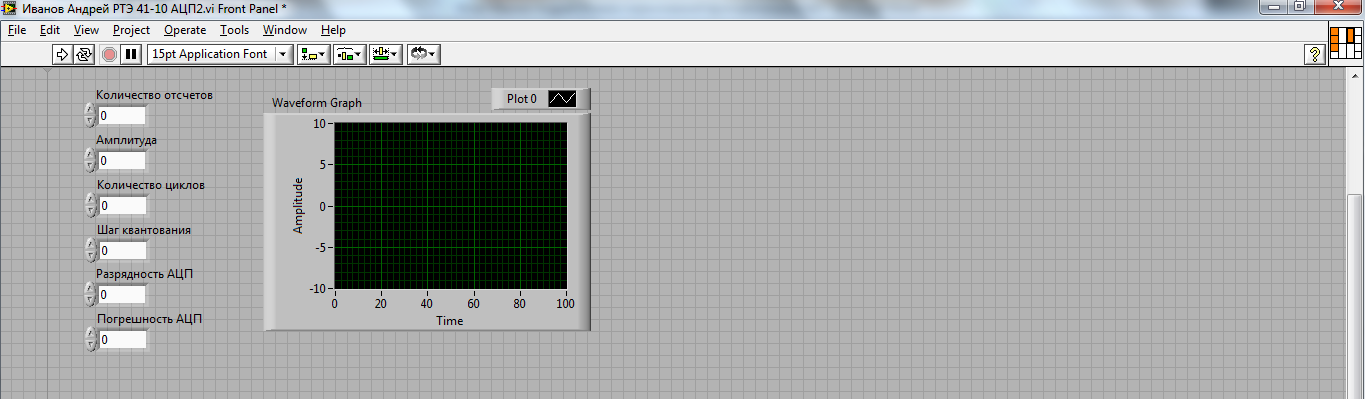1365x399 pixels.
Task: Click the Waveform Graph plot area
Action: click(x=450, y=206)
